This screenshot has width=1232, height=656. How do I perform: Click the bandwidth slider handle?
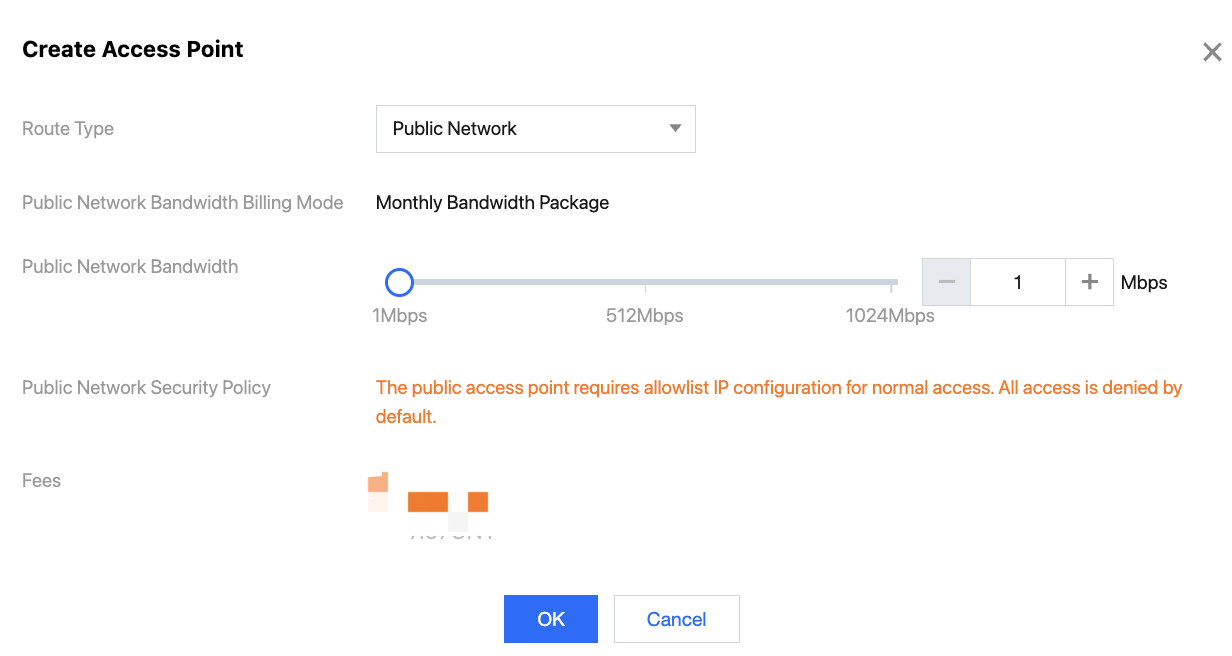pos(399,283)
